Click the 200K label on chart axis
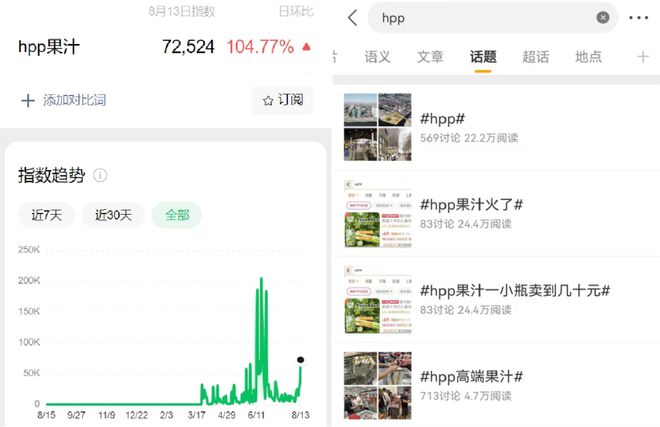This screenshot has height=427, width=660. (x=29, y=280)
